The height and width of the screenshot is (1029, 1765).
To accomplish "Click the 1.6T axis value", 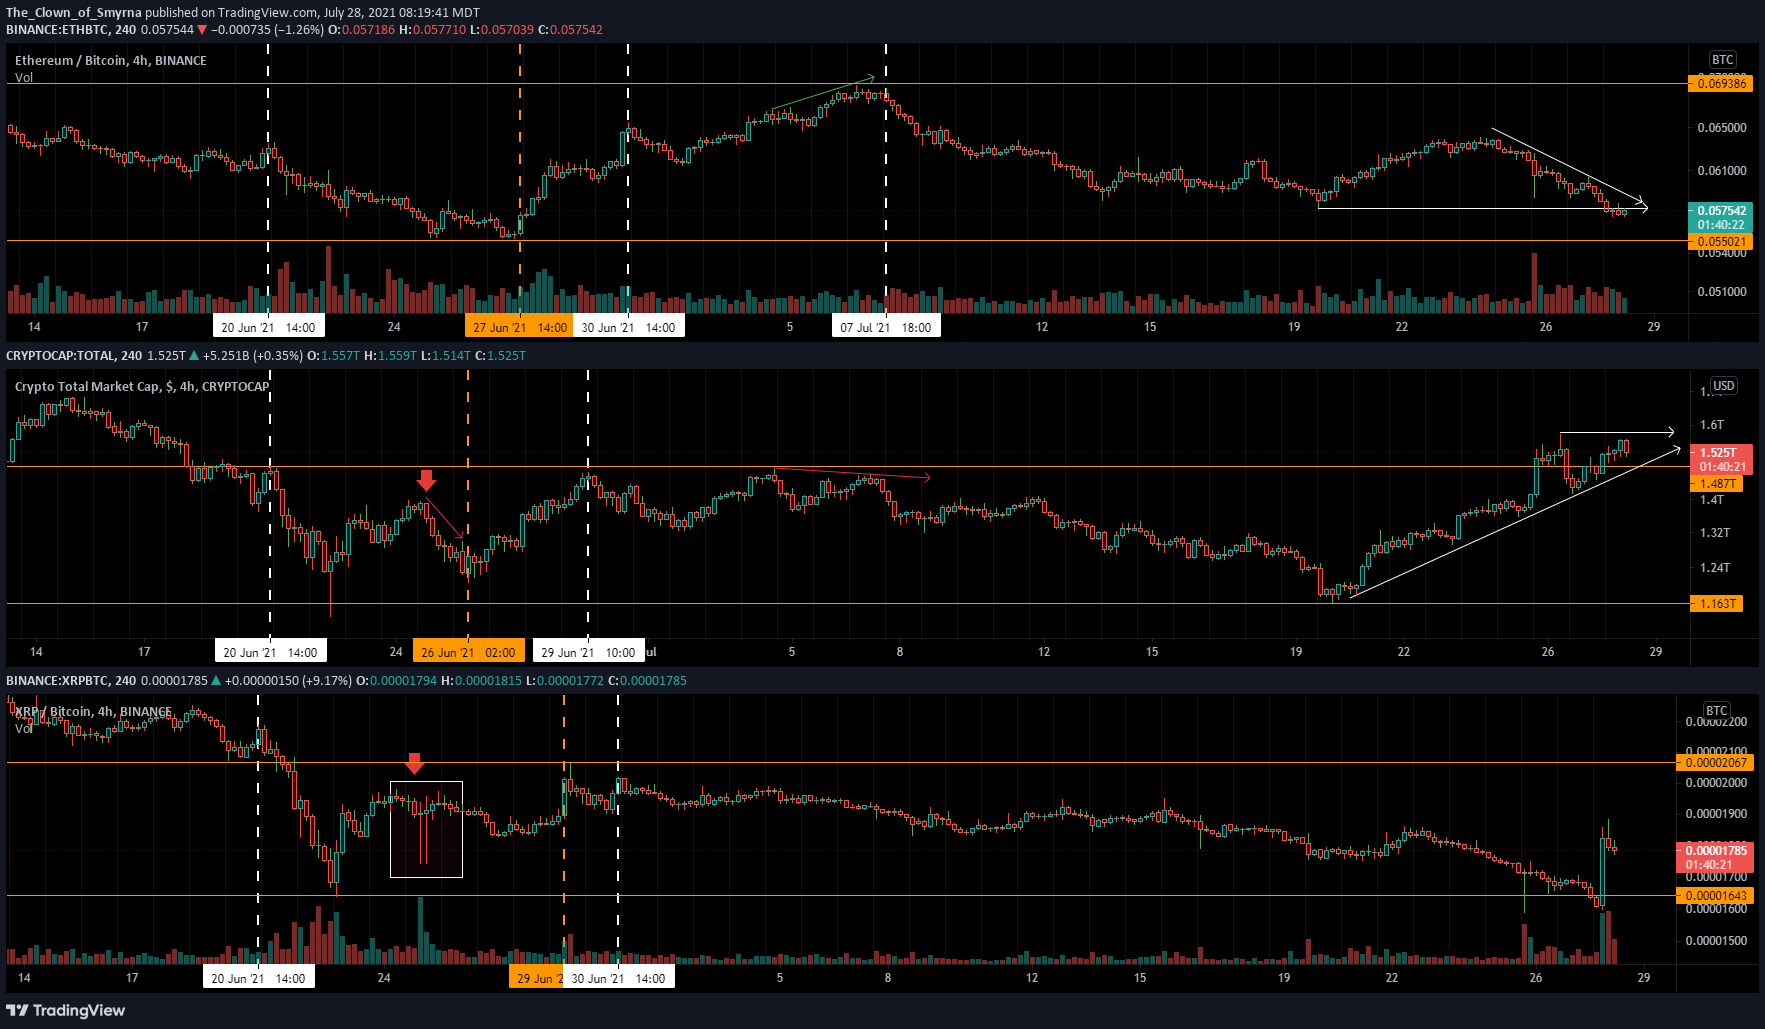I will point(1712,425).
